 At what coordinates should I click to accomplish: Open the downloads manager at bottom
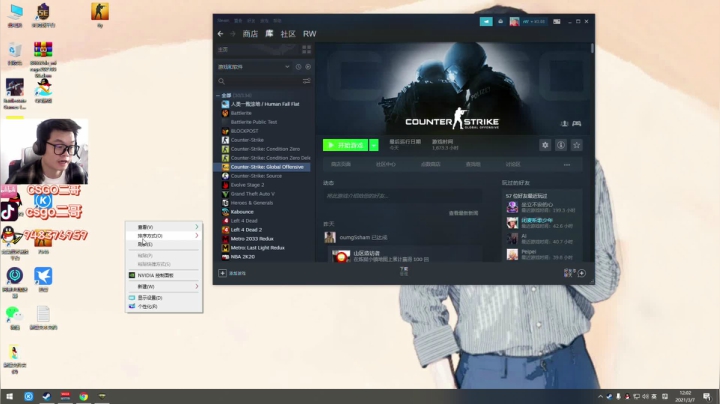coord(404,271)
